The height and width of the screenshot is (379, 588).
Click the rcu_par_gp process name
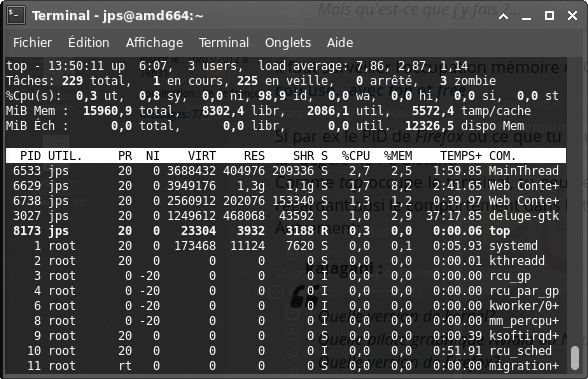coord(524,292)
